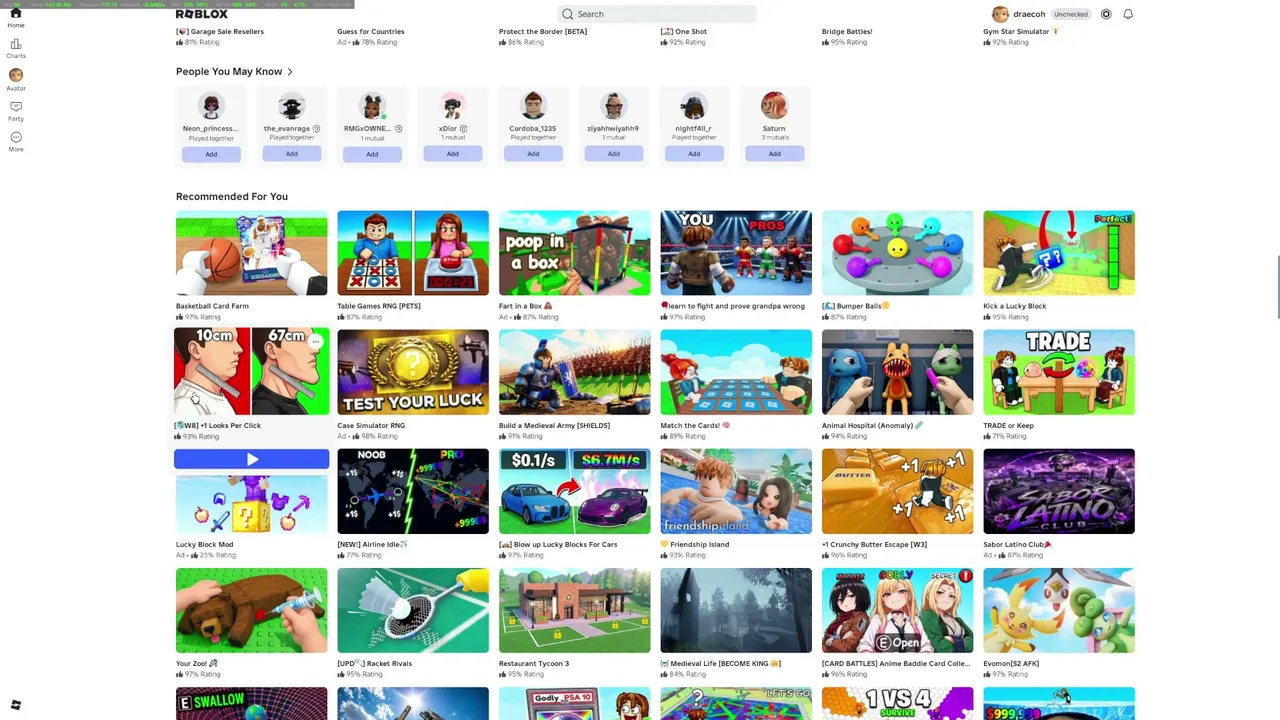Focus the Search field
This screenshot has height=720, width=1280.
pos(656,14)
